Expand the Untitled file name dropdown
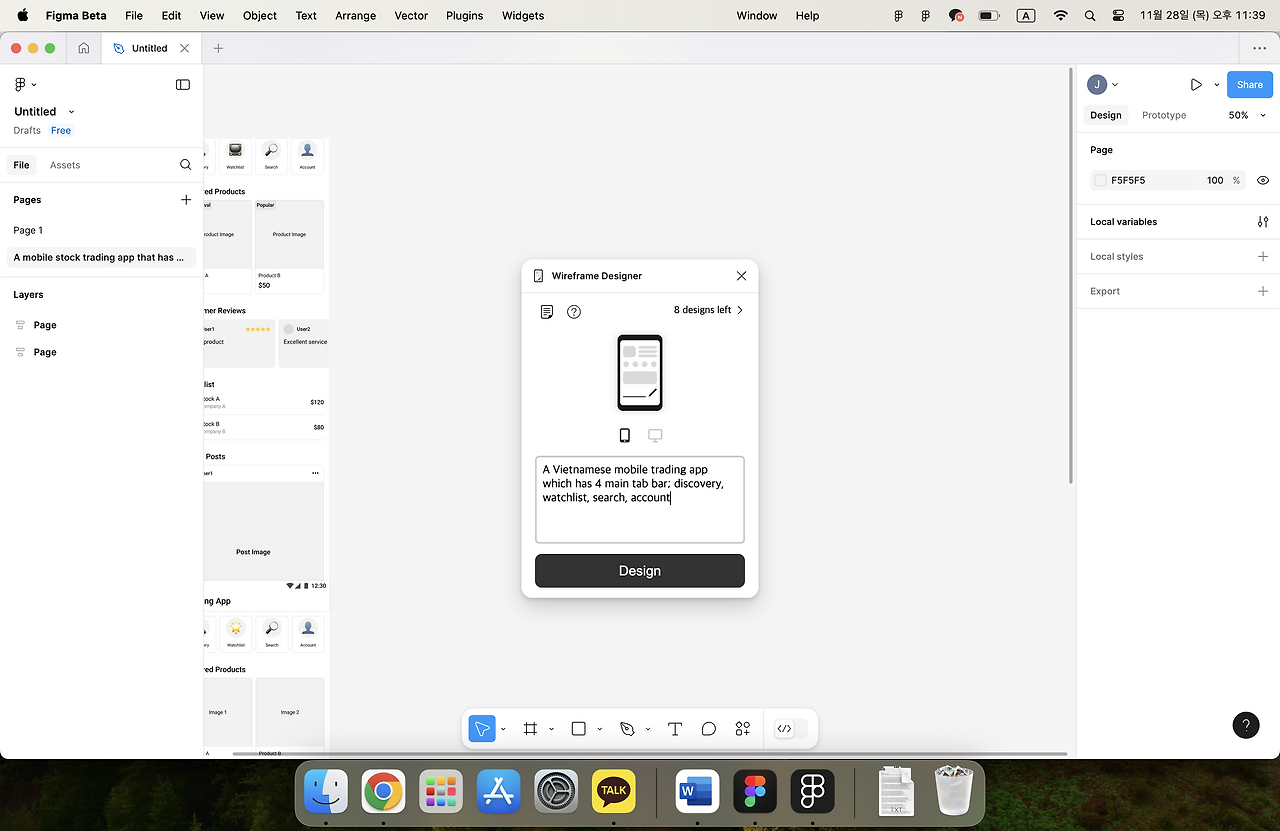Viewport: 1280px width, 831px height. click(x=71, y=112)
